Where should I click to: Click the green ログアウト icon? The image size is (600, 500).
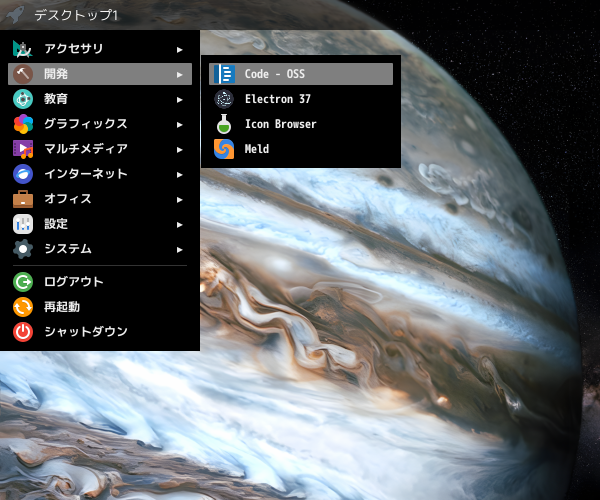pyautogui.click(x=23, y=282)
